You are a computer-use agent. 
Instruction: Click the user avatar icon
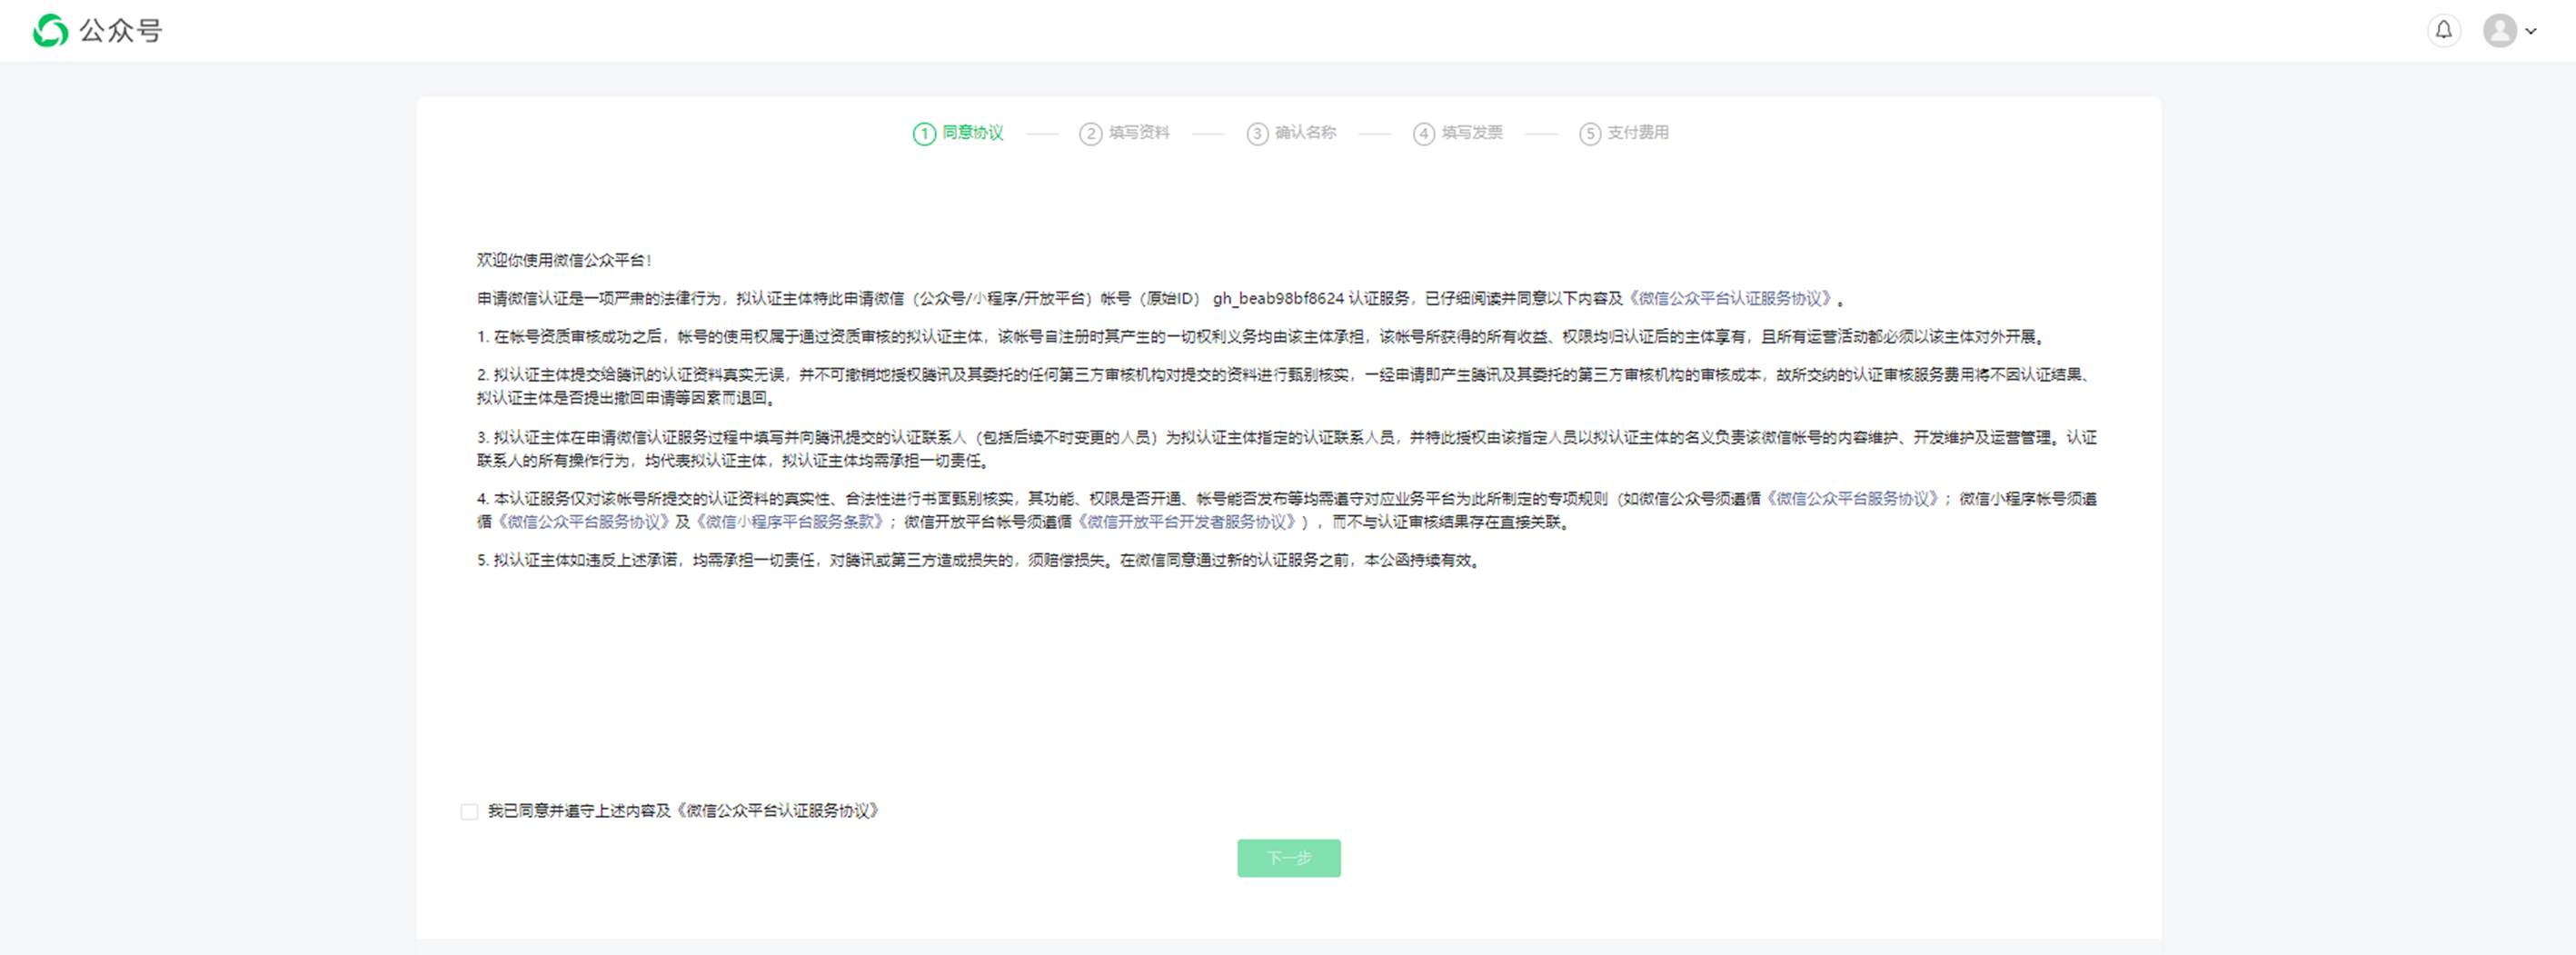(x=2499, y=30)
